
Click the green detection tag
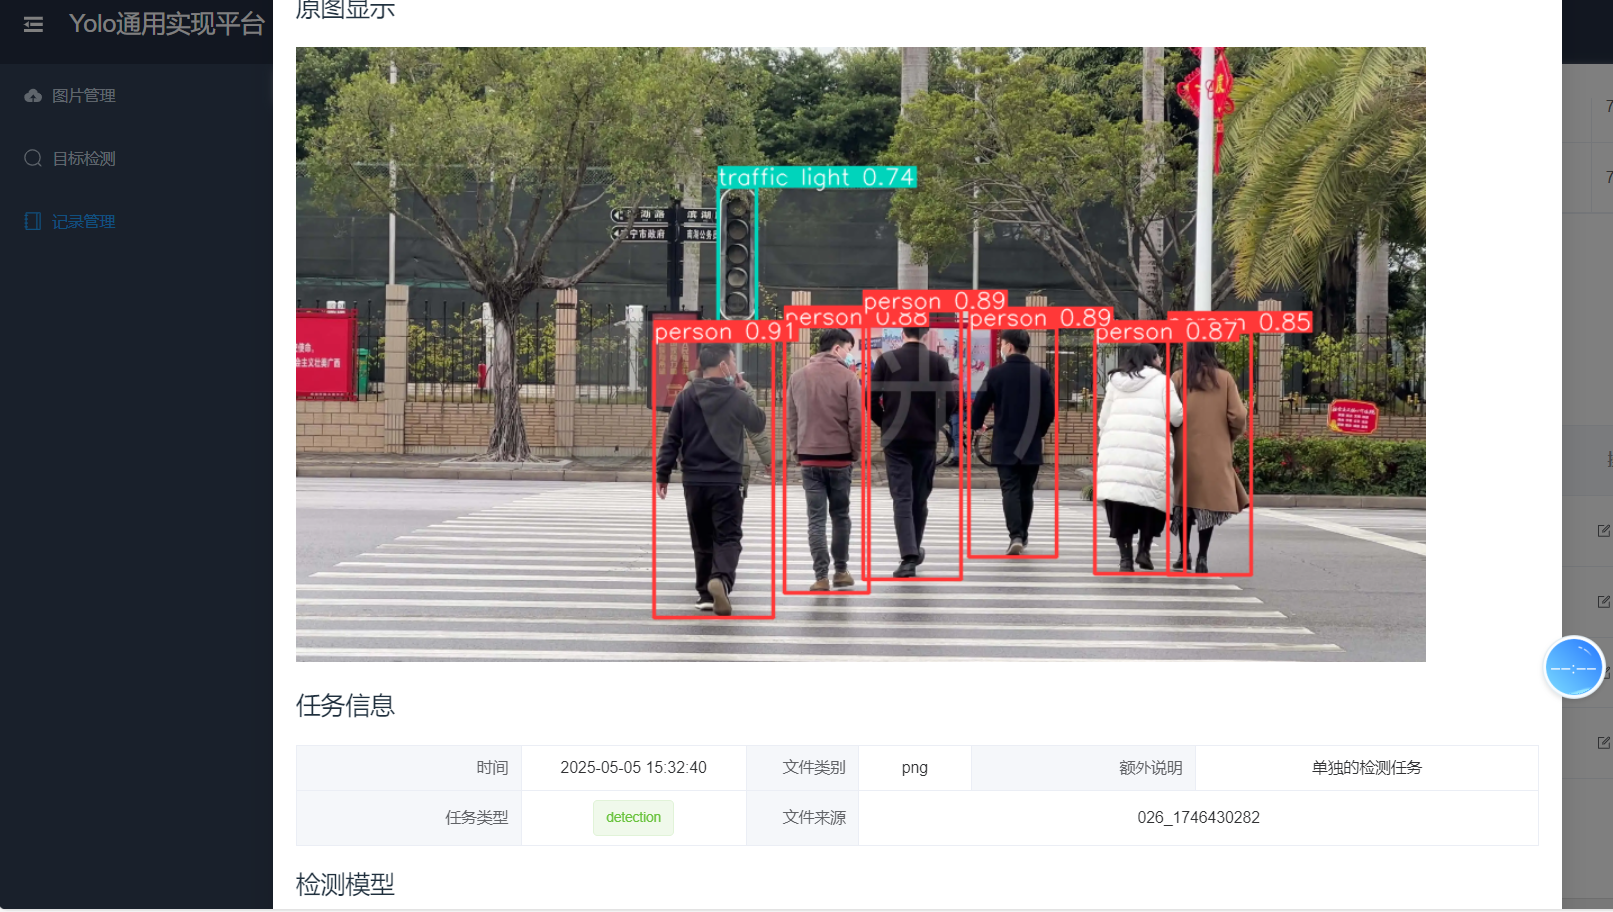coord(633,817)
